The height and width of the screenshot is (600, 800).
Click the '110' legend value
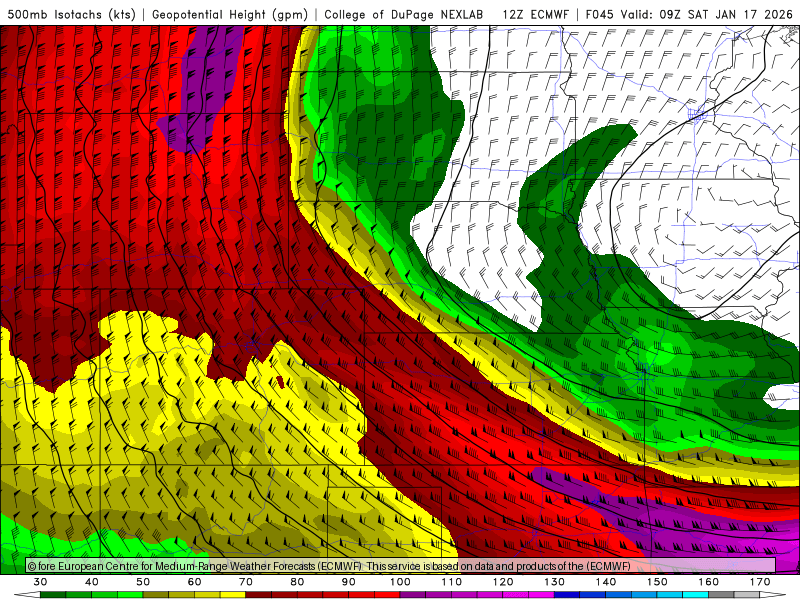point(452,582)
